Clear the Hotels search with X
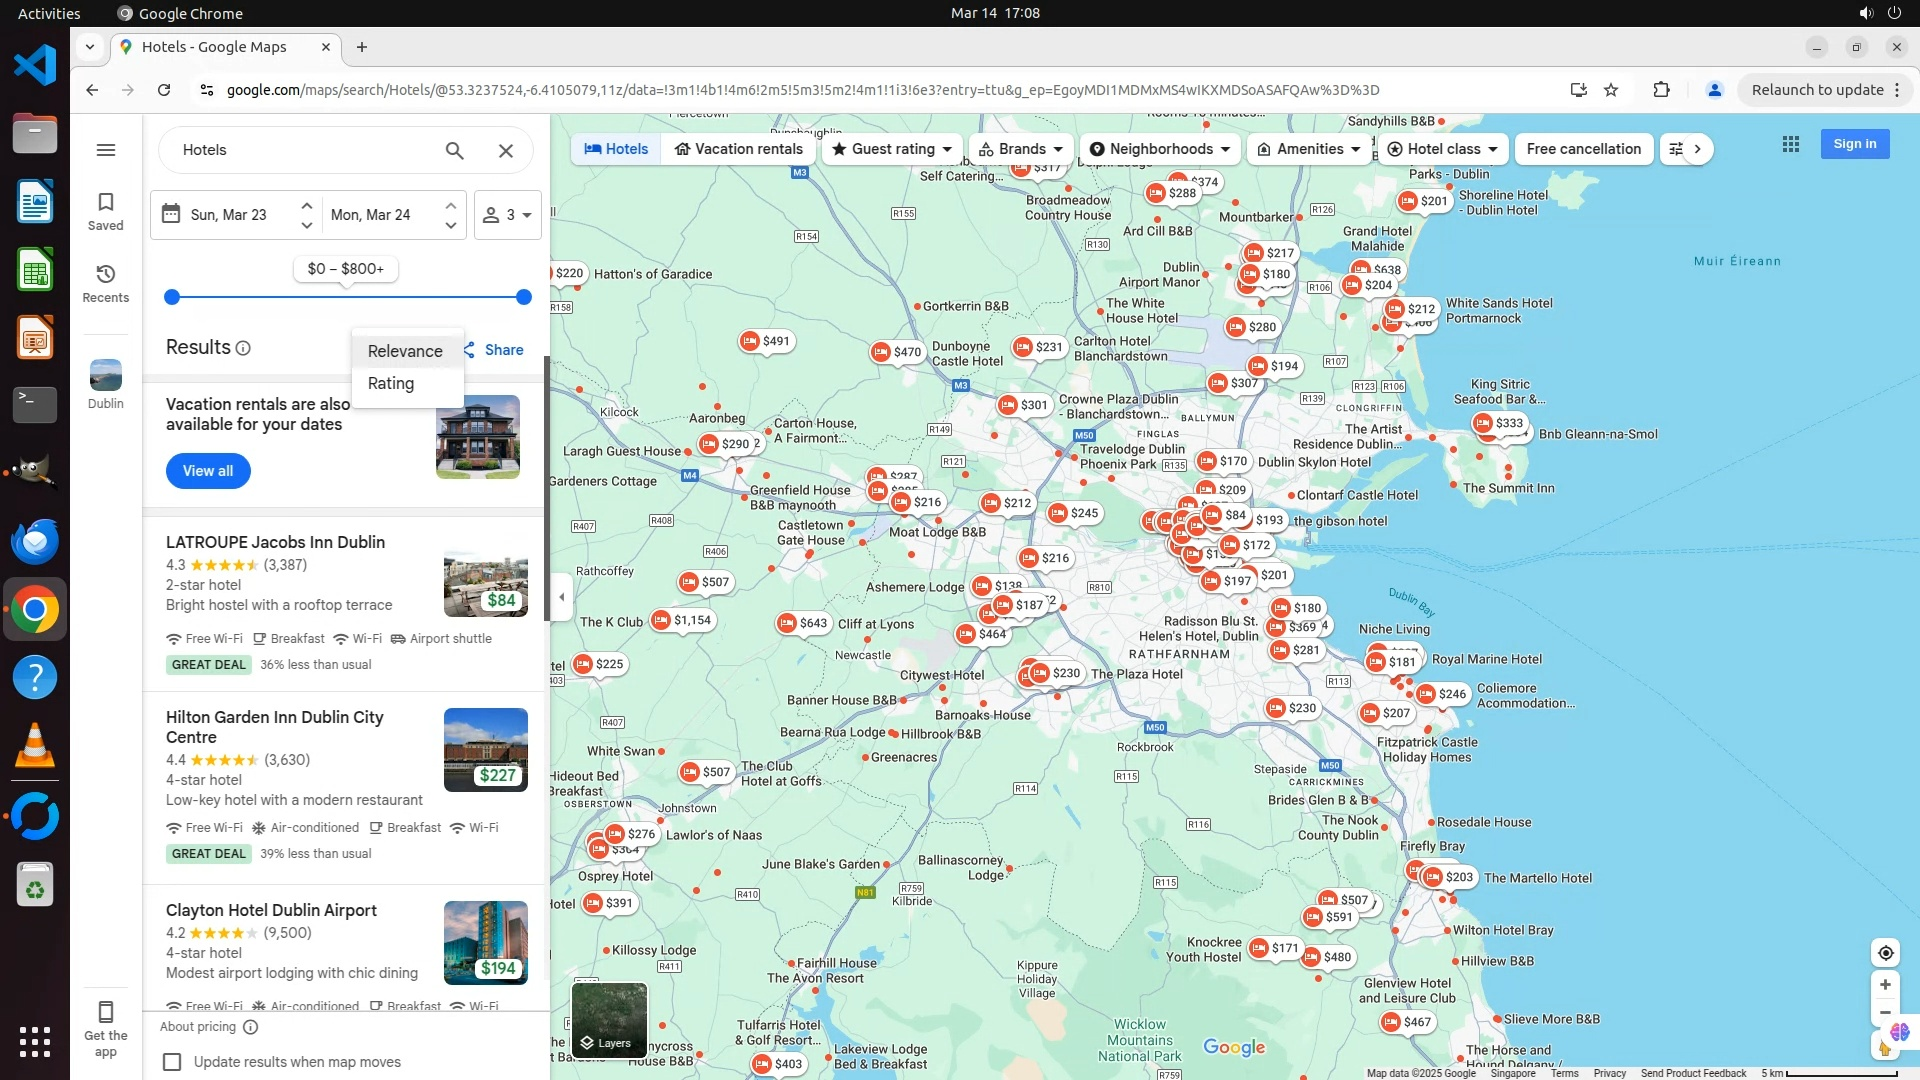The height and width of the screenshot is (1080, 1920). coord(506,150)
